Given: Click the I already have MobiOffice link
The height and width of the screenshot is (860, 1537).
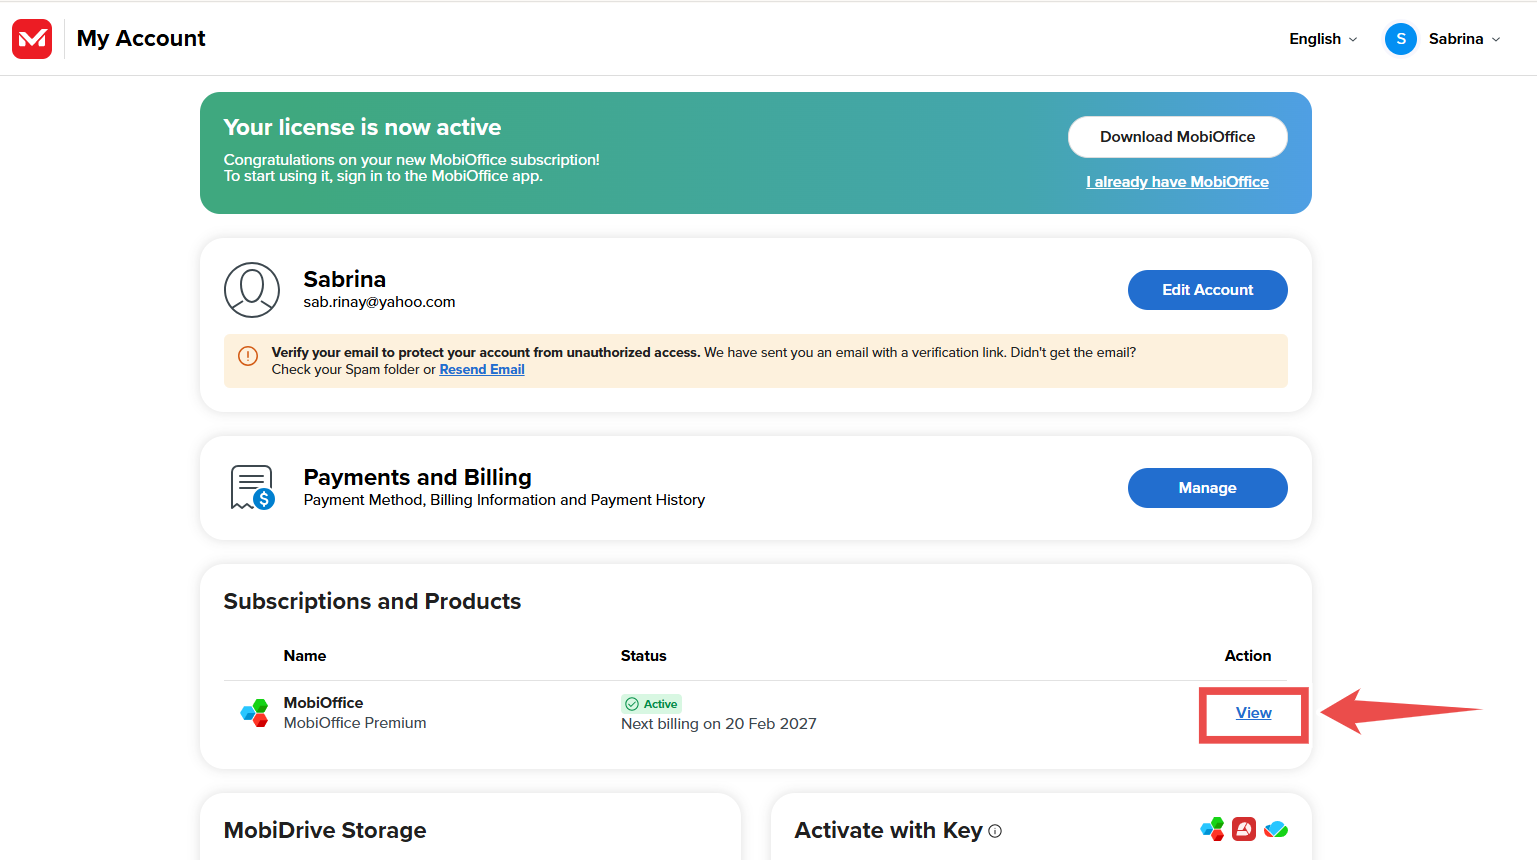Looking at the screenshot, I should coord(1177,182).
